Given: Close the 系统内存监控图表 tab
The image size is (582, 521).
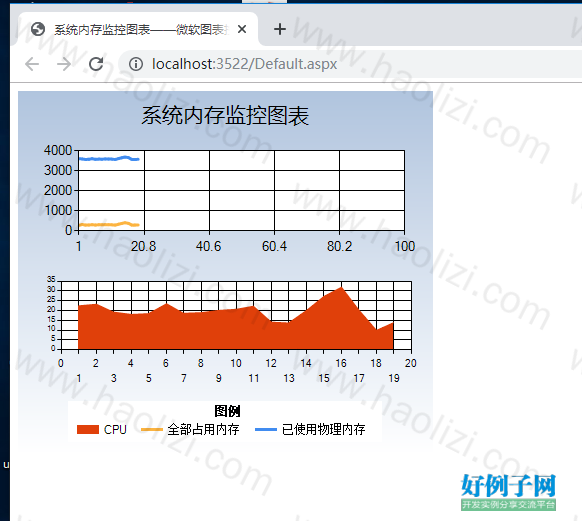Looking at the screenshot, I should pos(242,29).
